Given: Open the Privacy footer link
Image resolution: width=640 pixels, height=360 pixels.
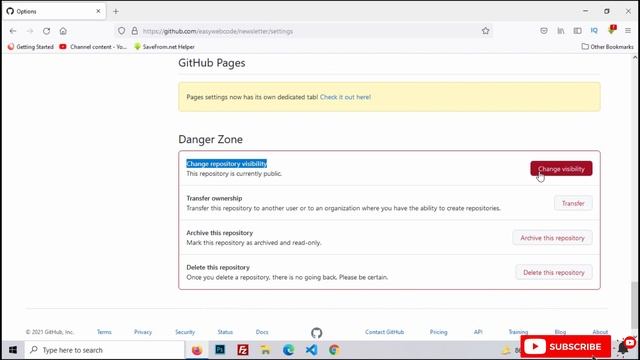Looking at the screenshot, I should pos(143,332).
